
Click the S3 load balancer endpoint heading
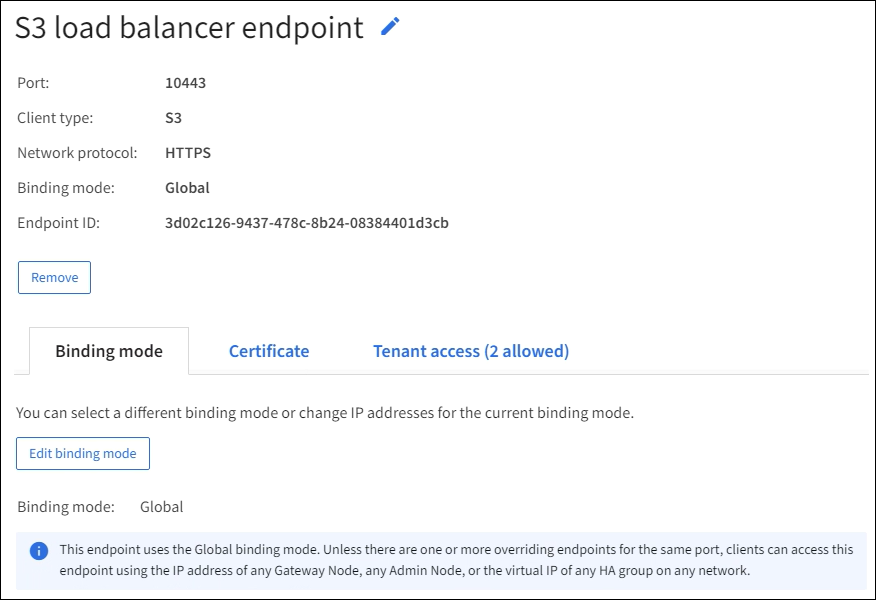[189, 28]
